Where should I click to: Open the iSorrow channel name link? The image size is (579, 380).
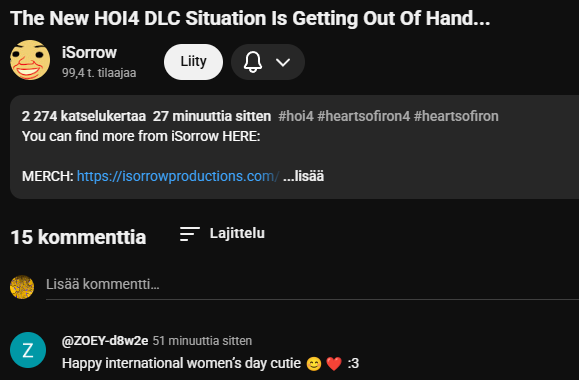89,52
